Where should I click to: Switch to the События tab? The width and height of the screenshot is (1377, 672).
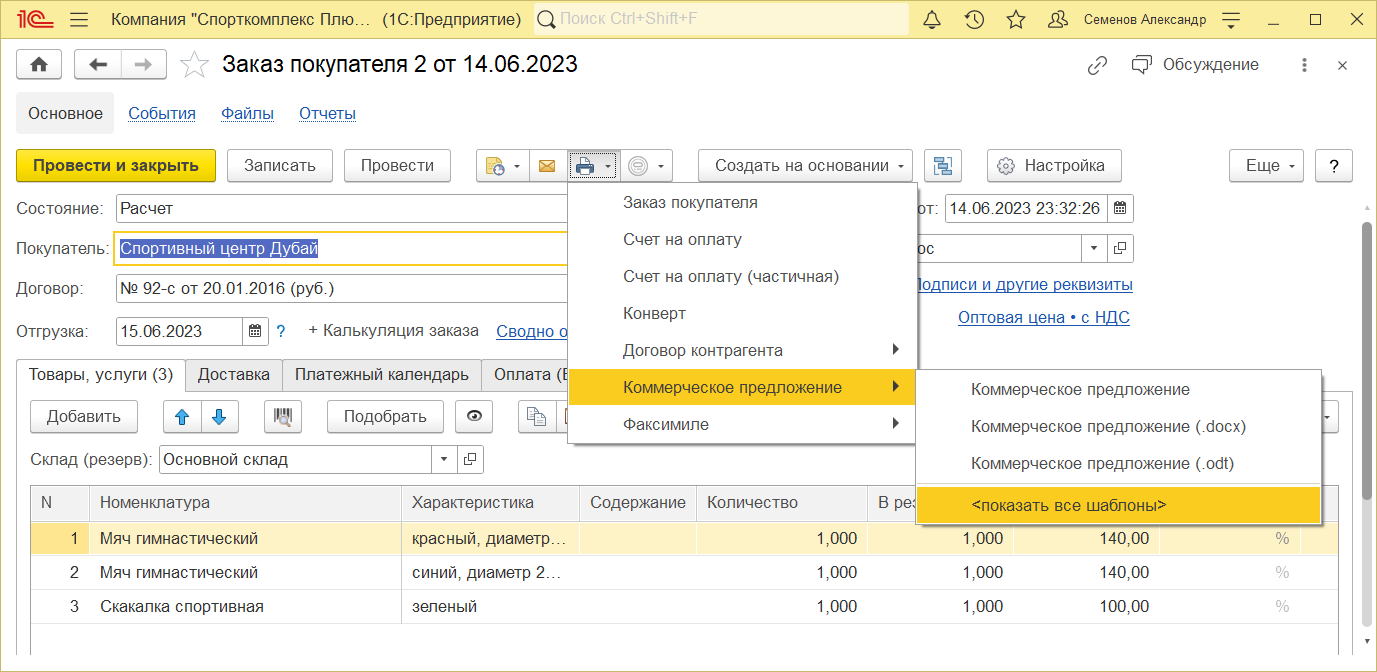(162, 114)
